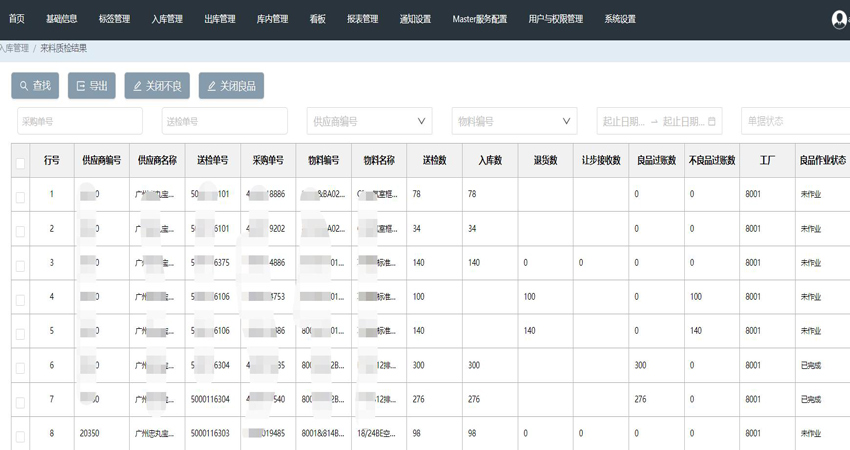Image resolution: width=850 pixels, height=450 pixels.
Task: Expand the 供应商编号 dropdown
Action: click(x=369, y=122)
